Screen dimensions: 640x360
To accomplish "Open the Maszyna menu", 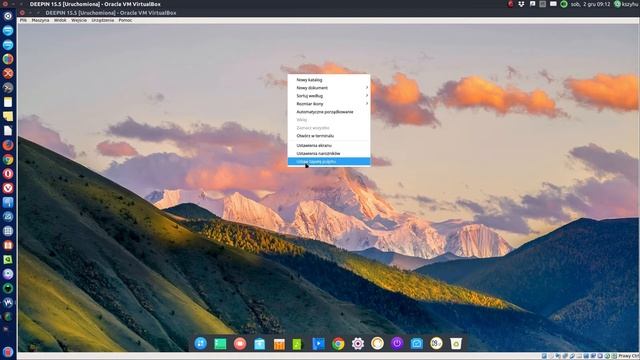I will [x=40, y=20].
